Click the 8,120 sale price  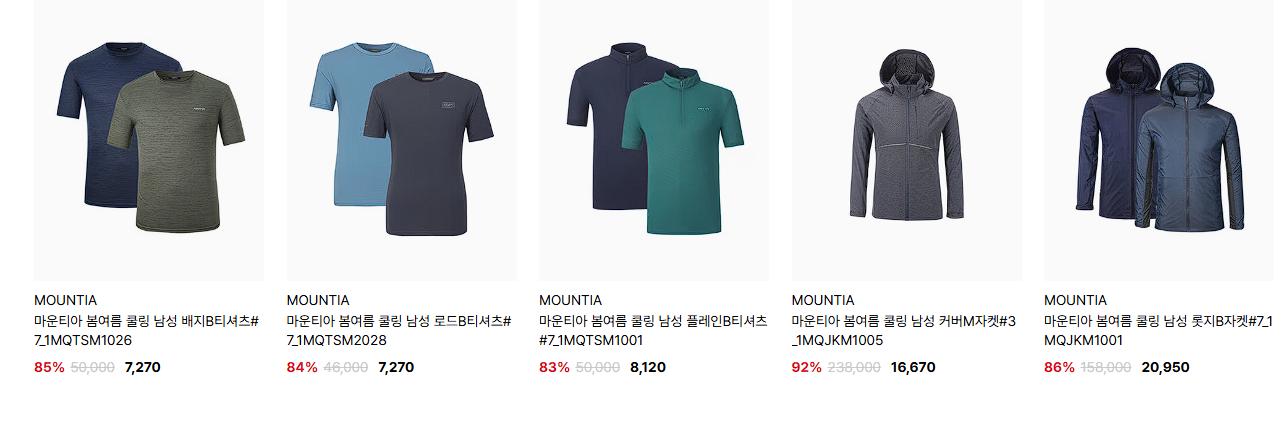[648, 367]
